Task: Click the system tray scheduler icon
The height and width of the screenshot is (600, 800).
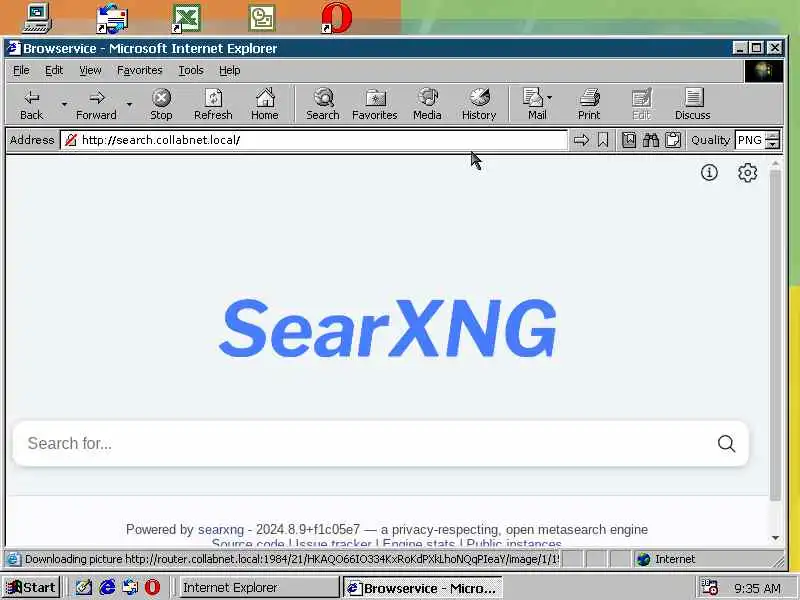Action: (x=709, y=587)
